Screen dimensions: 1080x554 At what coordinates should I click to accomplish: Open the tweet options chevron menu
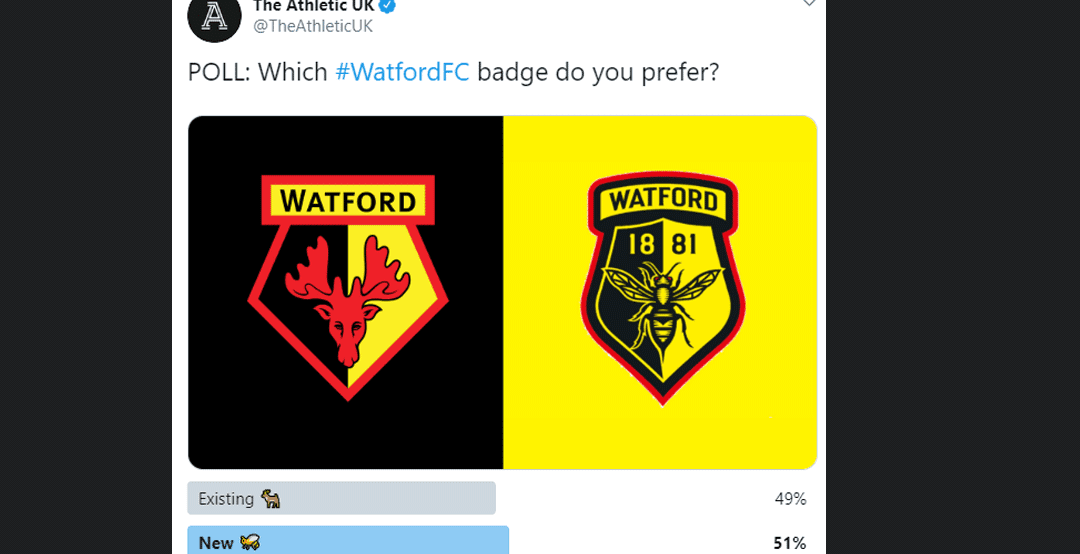809,4
